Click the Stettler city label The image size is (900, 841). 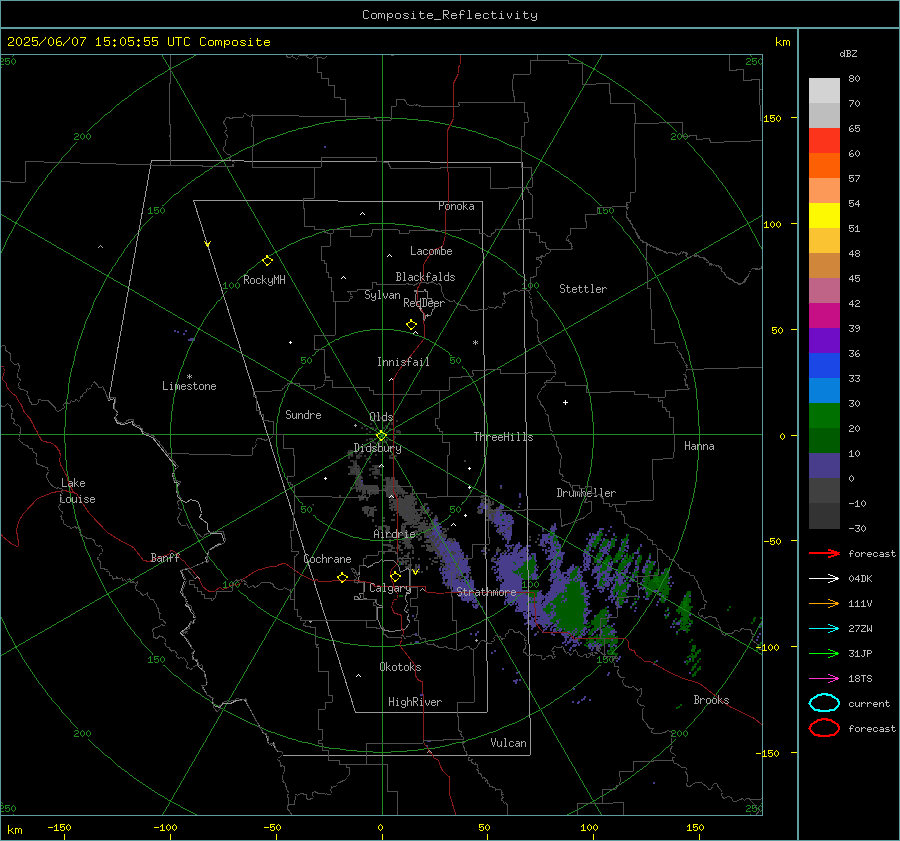coord(583,289)
